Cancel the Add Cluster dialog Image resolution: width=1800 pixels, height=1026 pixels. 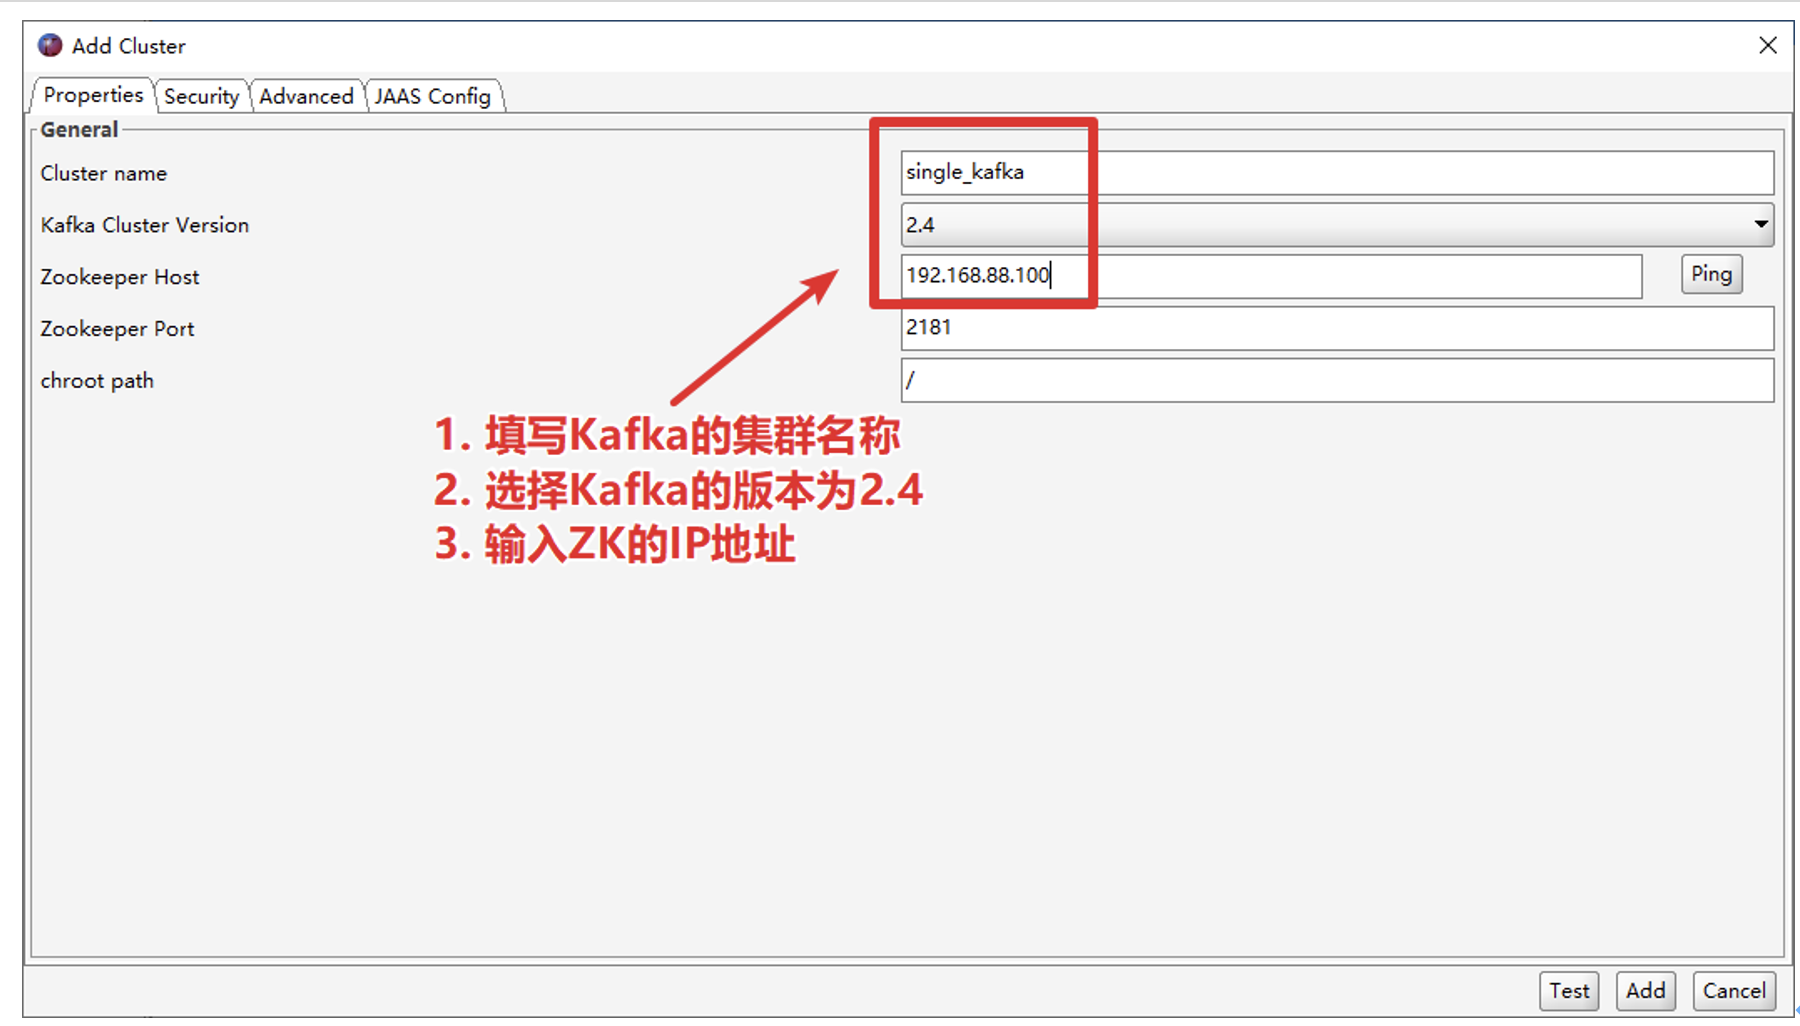1734,990
